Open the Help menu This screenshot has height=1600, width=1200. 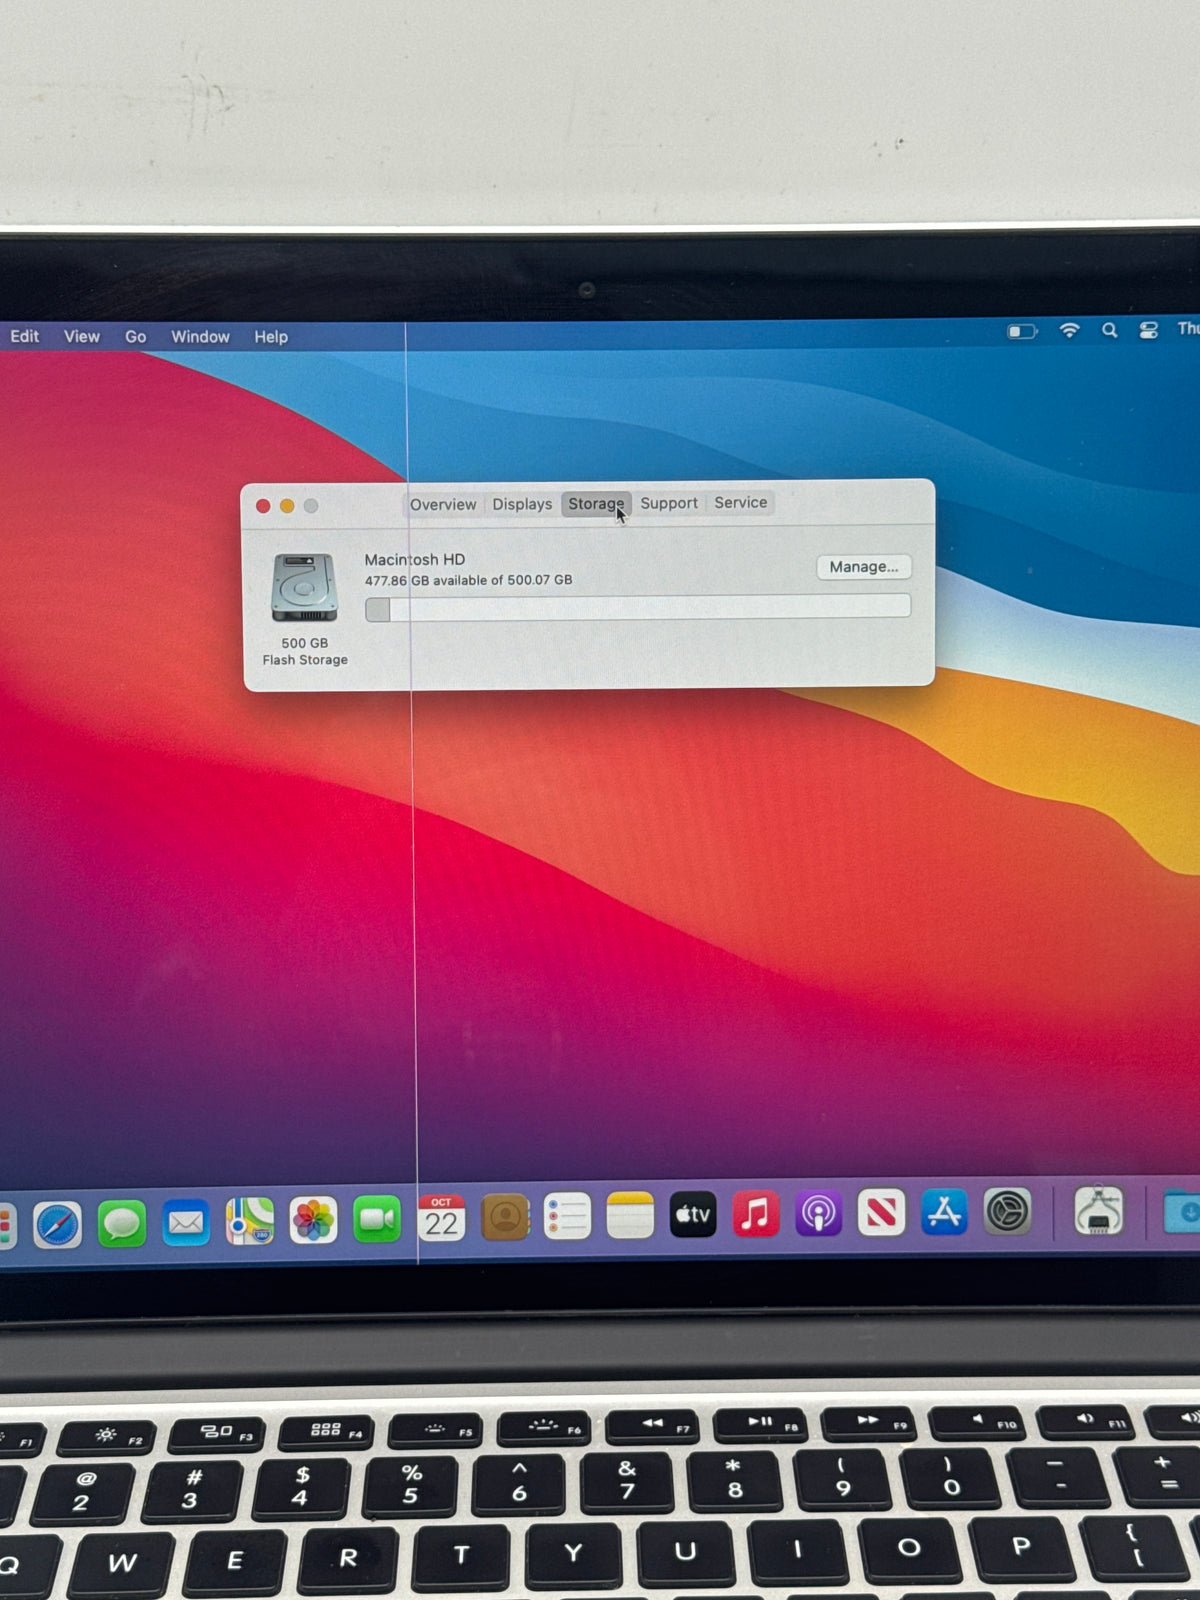270,337
